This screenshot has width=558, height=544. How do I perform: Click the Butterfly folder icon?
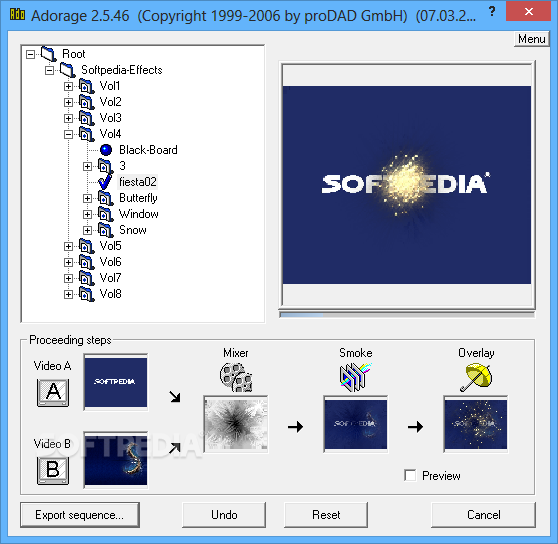coord(106,198)
